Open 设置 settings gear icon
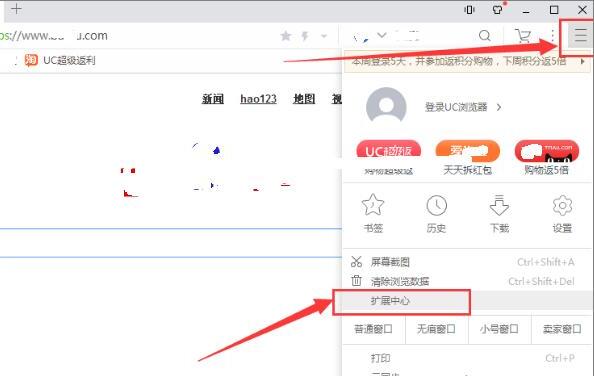 click(562, 205)
